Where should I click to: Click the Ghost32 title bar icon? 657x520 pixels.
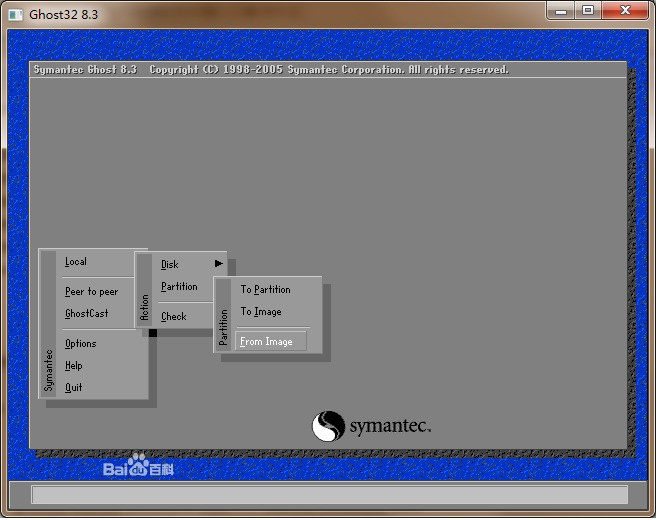(16, 15)
